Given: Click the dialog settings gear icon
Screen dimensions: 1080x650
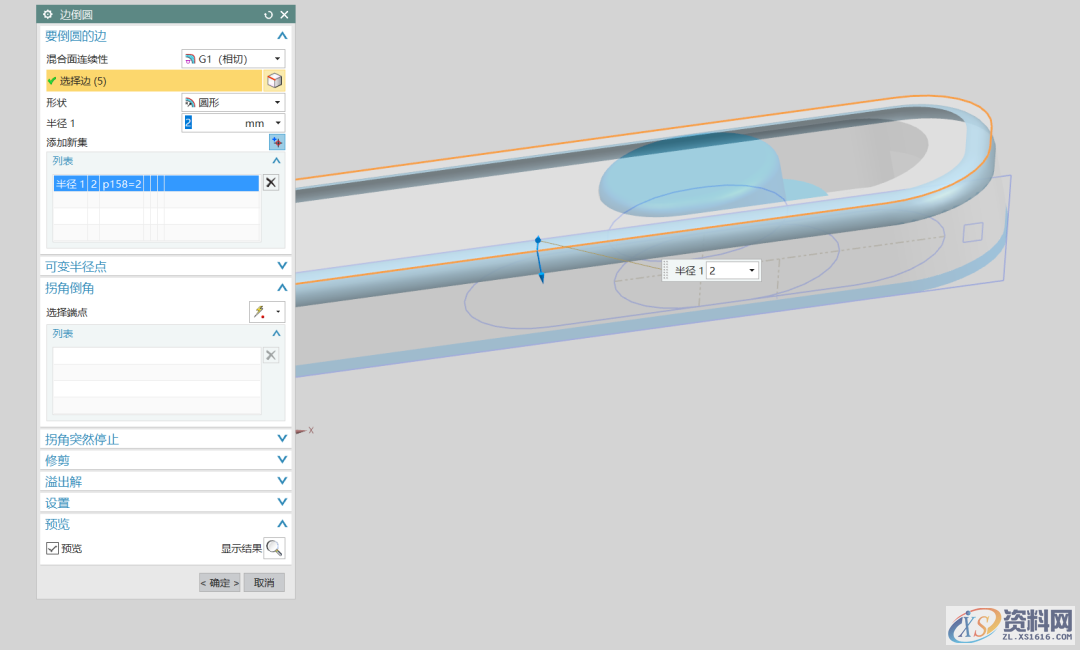Looking at the screenshot, I should tap(48, 15).
